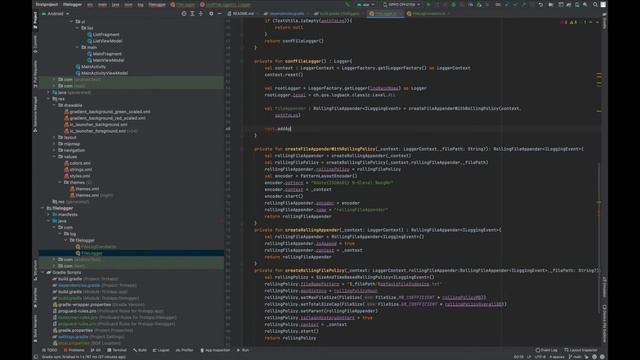Open settings.gradle in Gradle Scripts
Image resolution: width=640 pixels, height=360 pixels.
(73, 337)
